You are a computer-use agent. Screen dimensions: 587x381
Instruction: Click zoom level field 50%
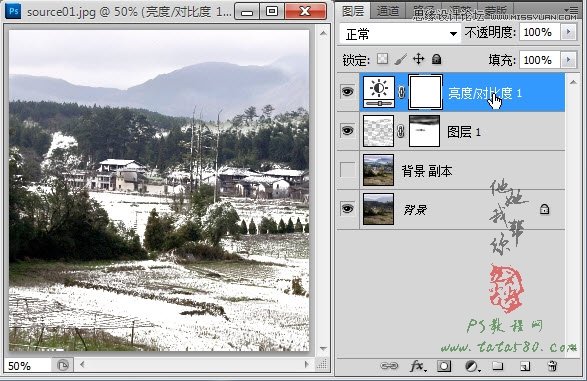tap(27, 365)
